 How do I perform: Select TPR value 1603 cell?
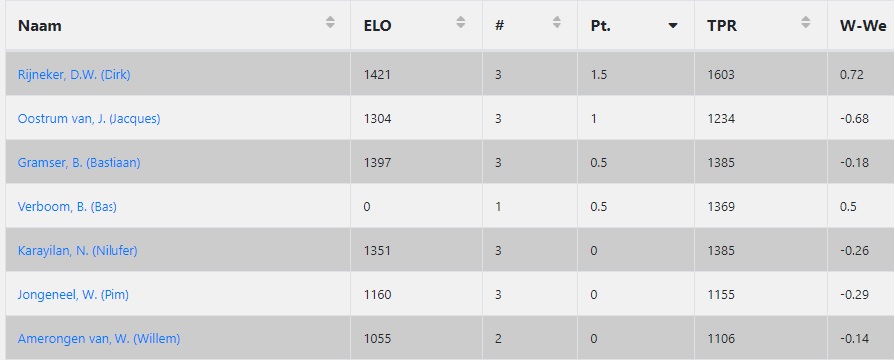point(761,74)
